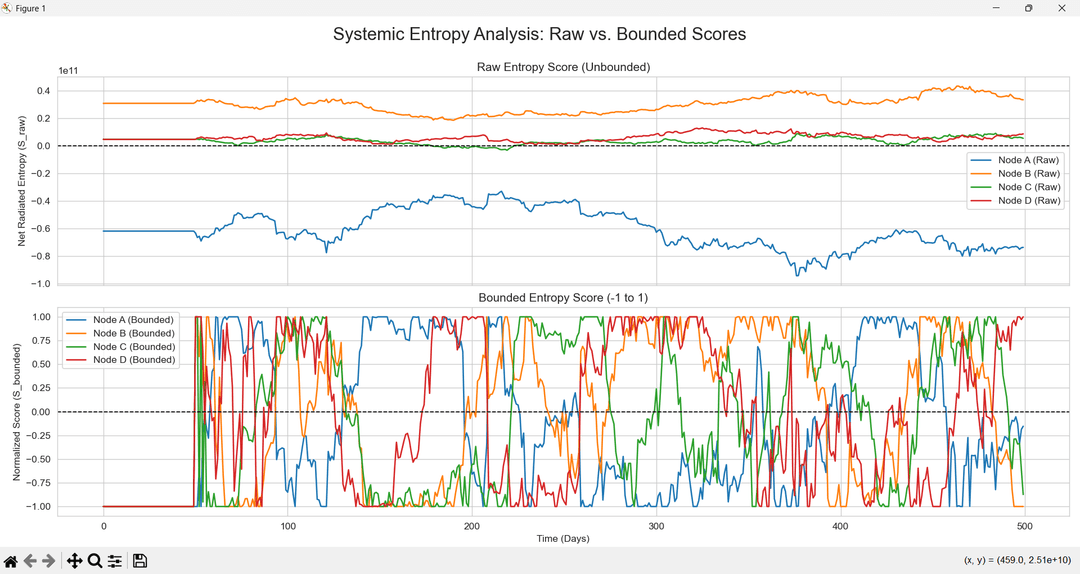1080x574 pixels.
Task: Go back to the previous view
Action: (x=30, y=561)
